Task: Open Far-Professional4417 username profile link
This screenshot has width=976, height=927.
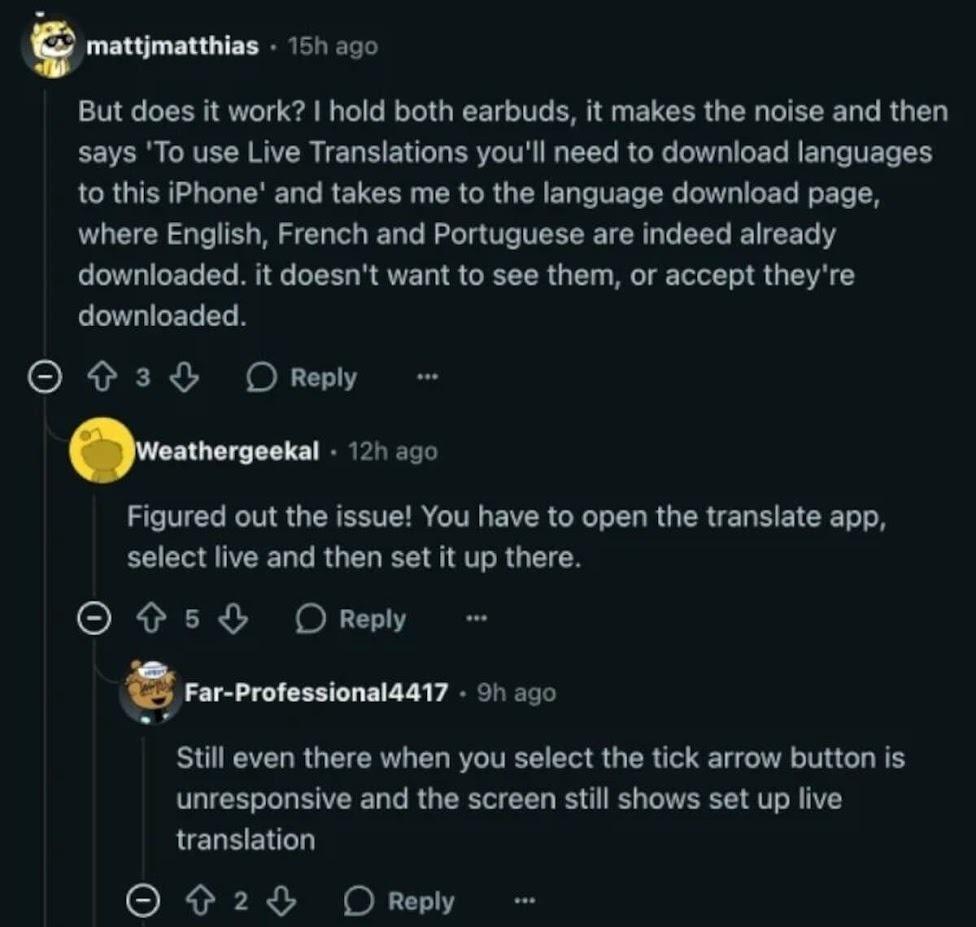Action: (316, 693)
